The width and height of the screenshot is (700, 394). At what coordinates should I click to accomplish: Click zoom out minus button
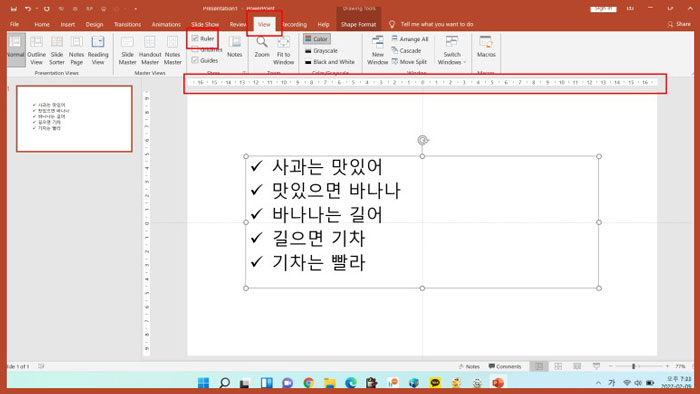[x=611, y=366]
